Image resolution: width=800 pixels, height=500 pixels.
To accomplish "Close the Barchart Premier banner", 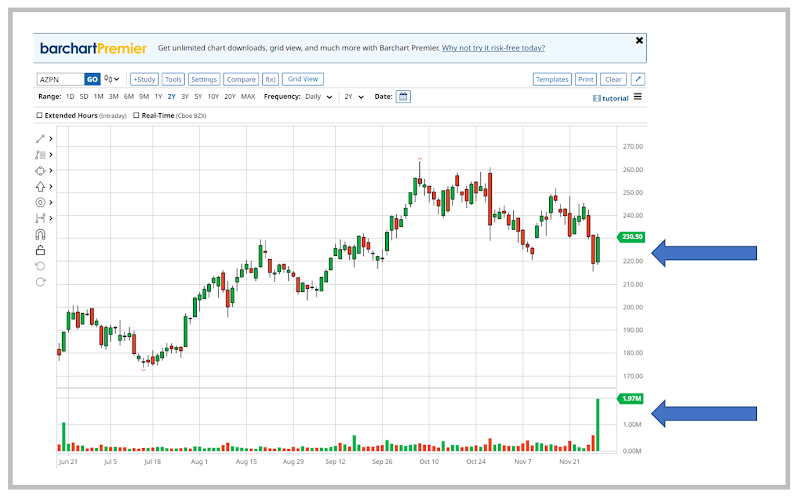I will [639, 40].
